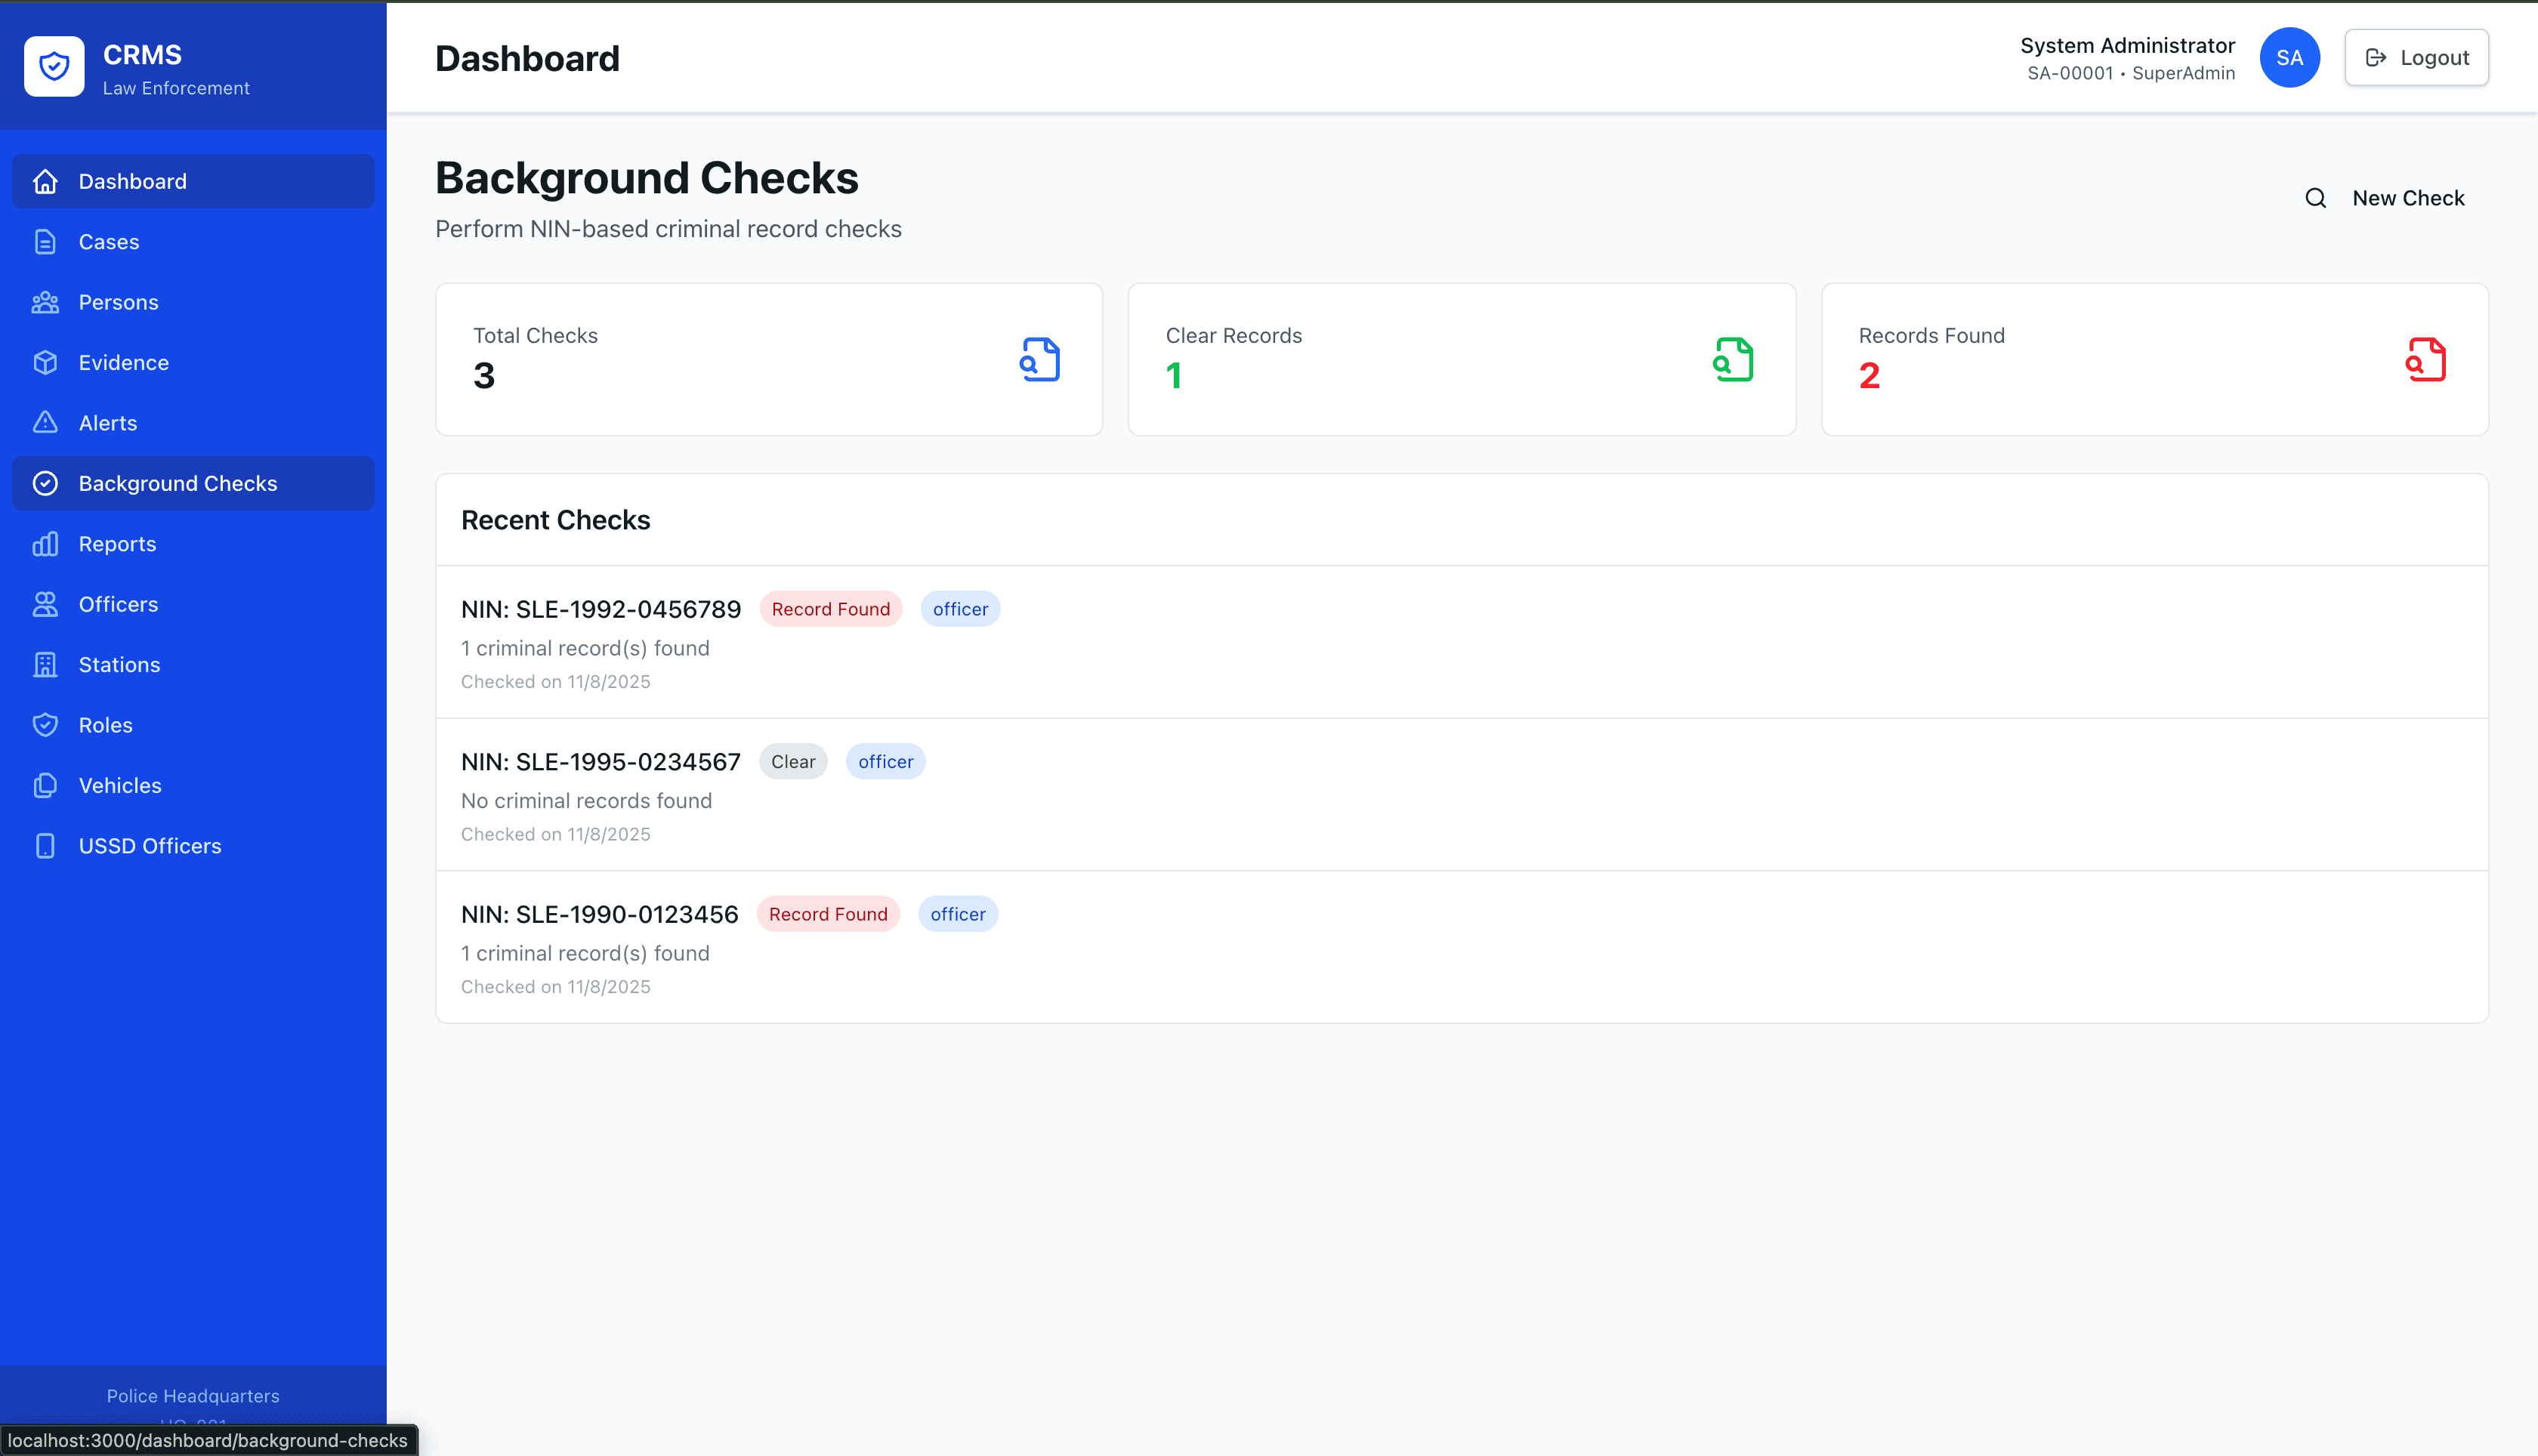This screenshot has width=2538, height=1456.
Task: Click the Logout arrow icon
Action: click(x=2376, y=58)
